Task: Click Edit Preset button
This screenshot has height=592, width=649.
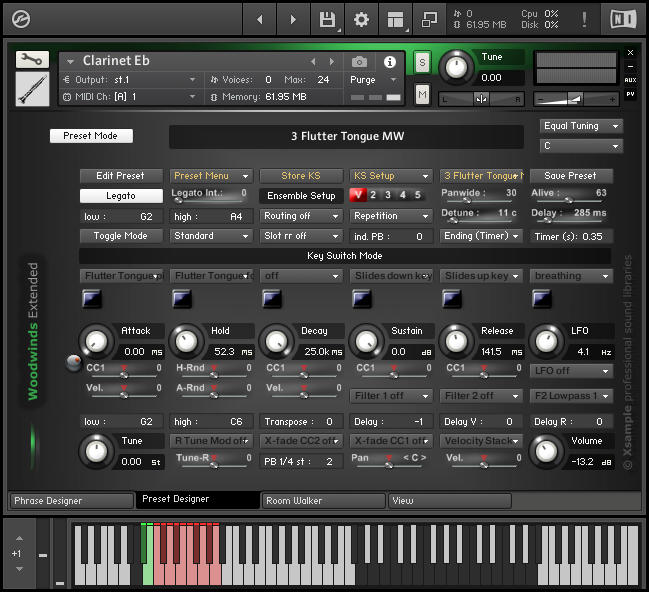Action: (121, 176)
